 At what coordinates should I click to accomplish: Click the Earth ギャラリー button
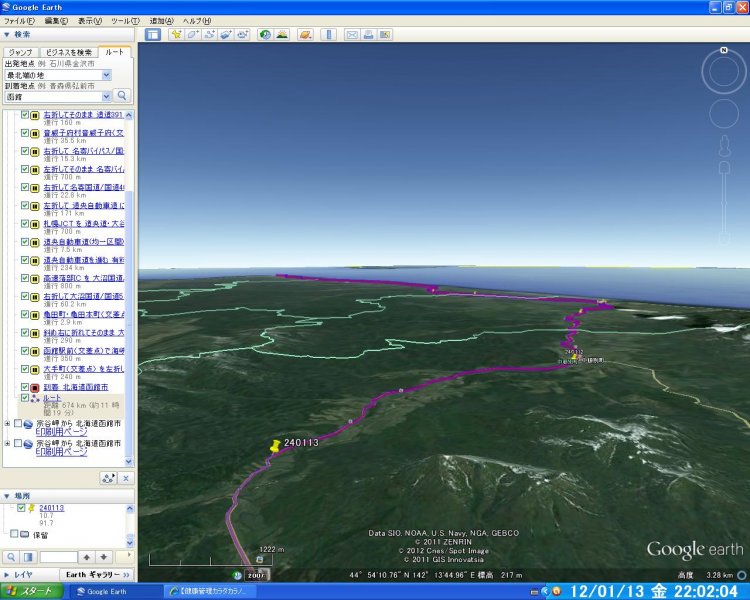click(x=98, y=575)
